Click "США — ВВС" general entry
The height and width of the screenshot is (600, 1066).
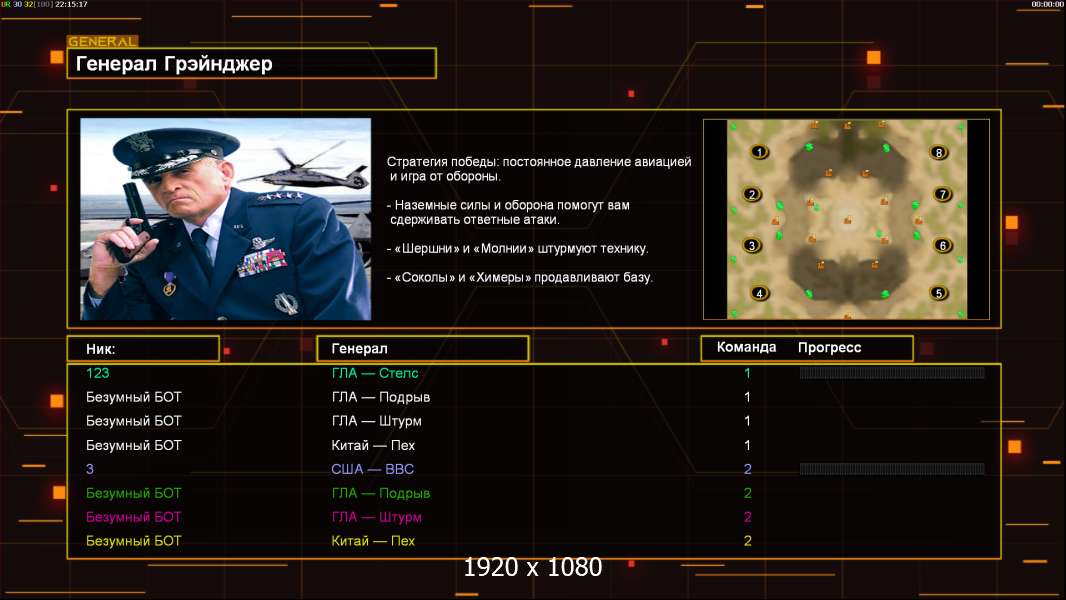click(373, 469)
